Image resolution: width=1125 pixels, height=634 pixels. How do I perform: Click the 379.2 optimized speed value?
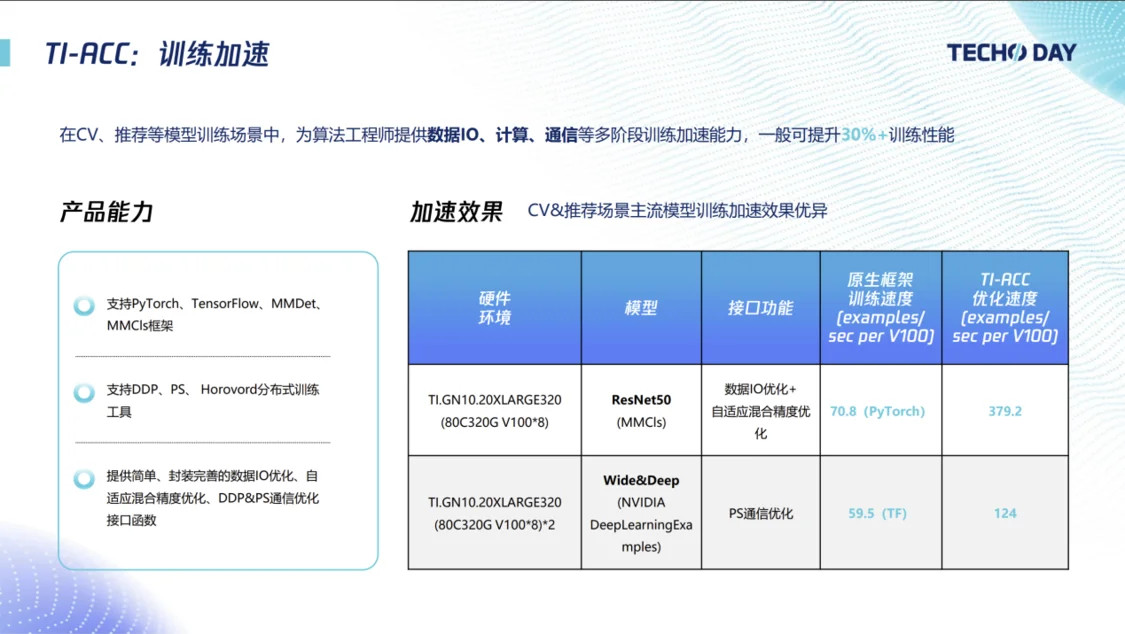pos(1004,411)
